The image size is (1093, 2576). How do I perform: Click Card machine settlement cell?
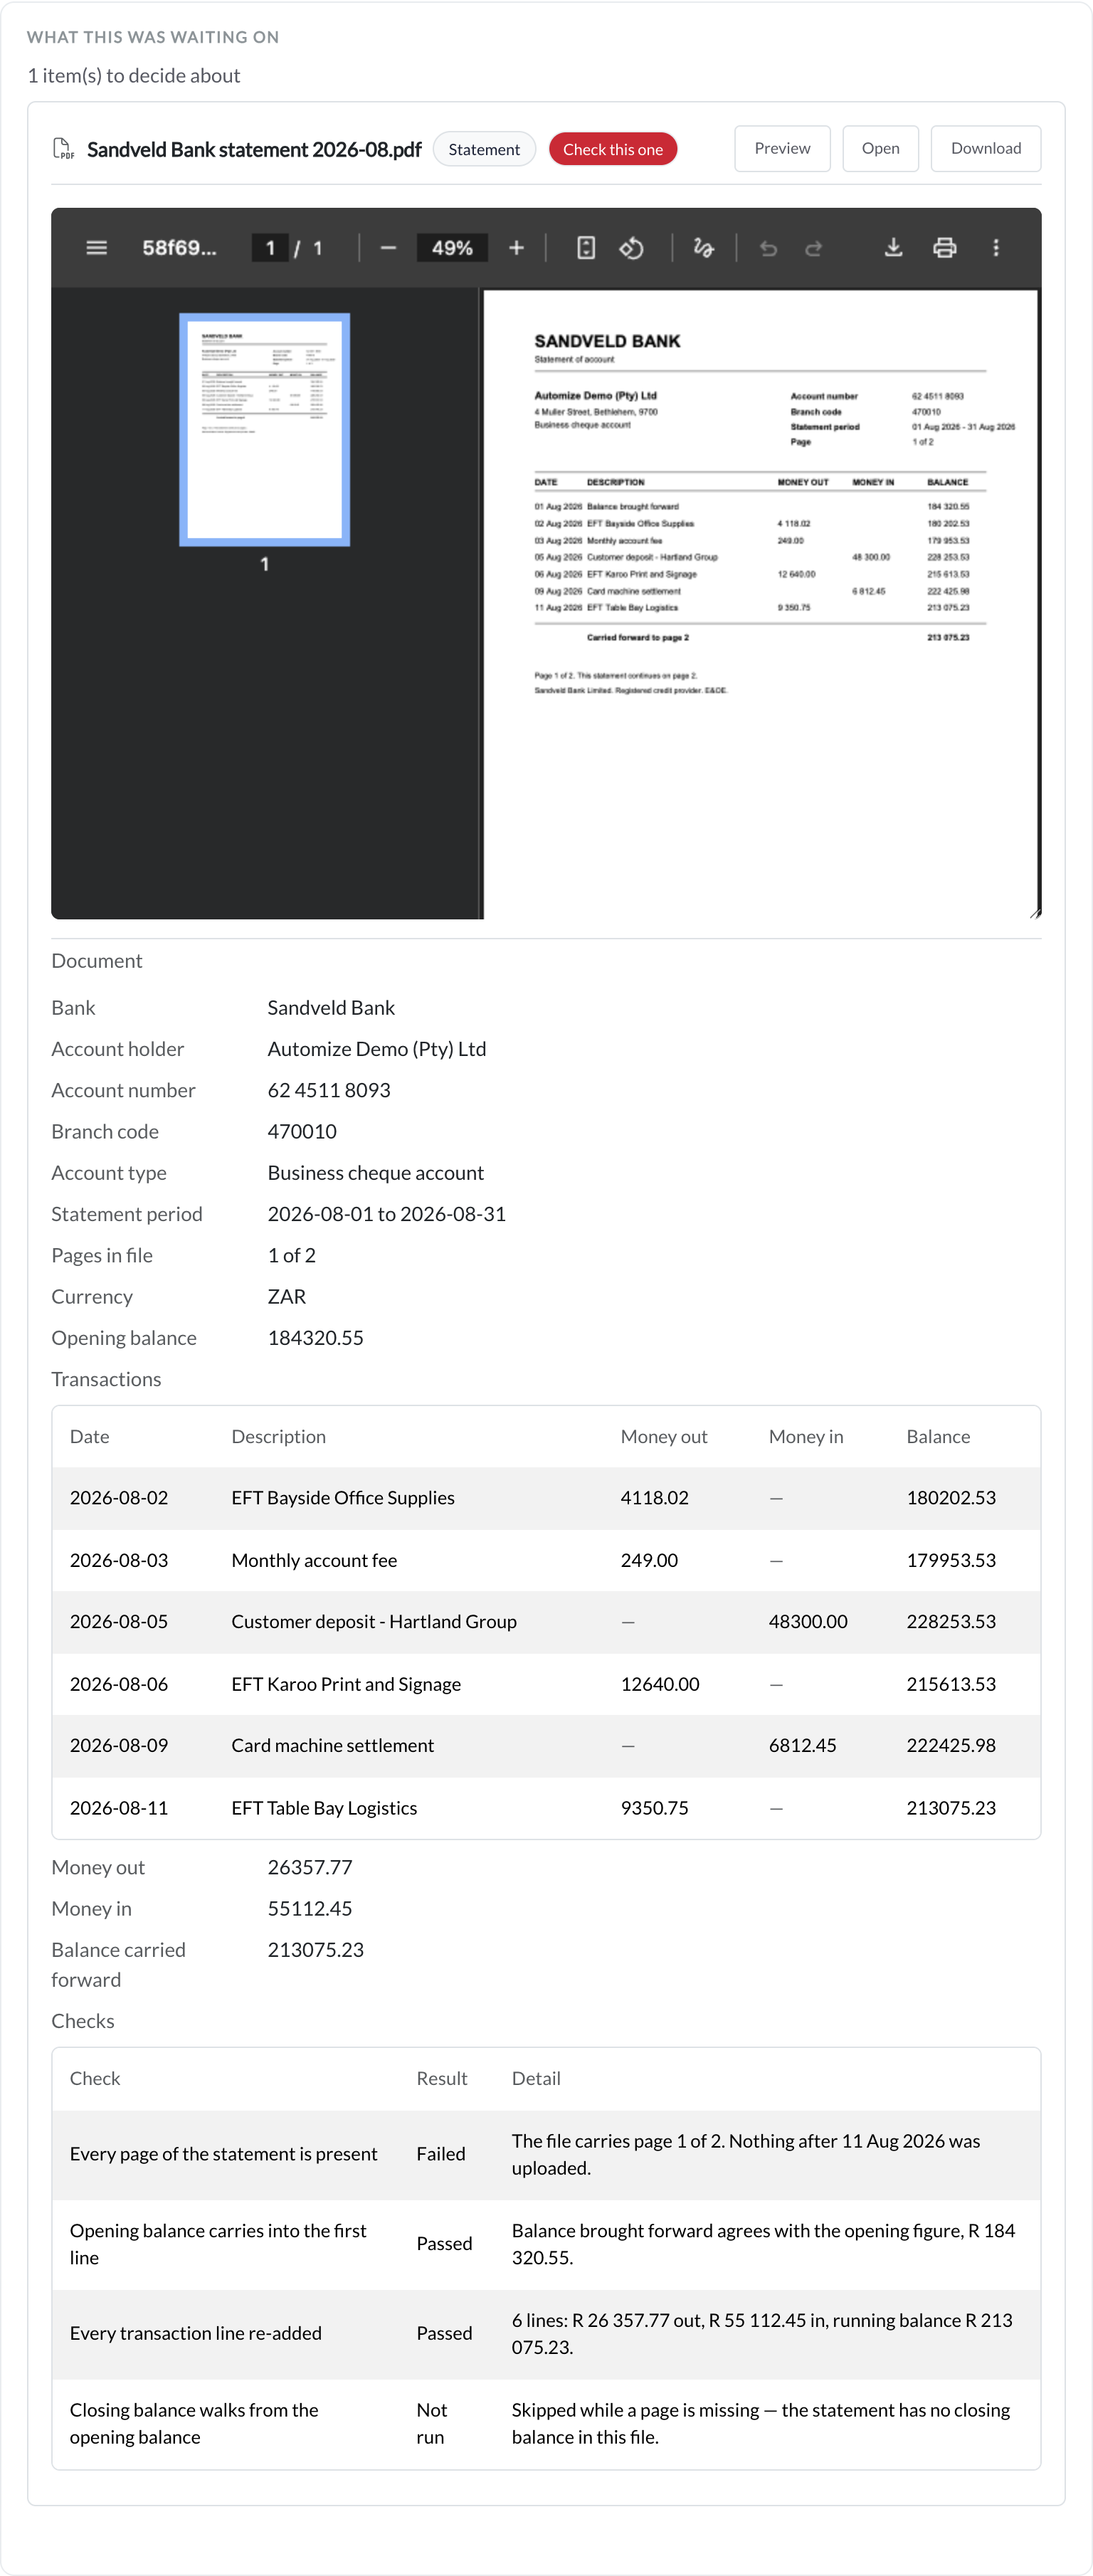[333, 1746]
